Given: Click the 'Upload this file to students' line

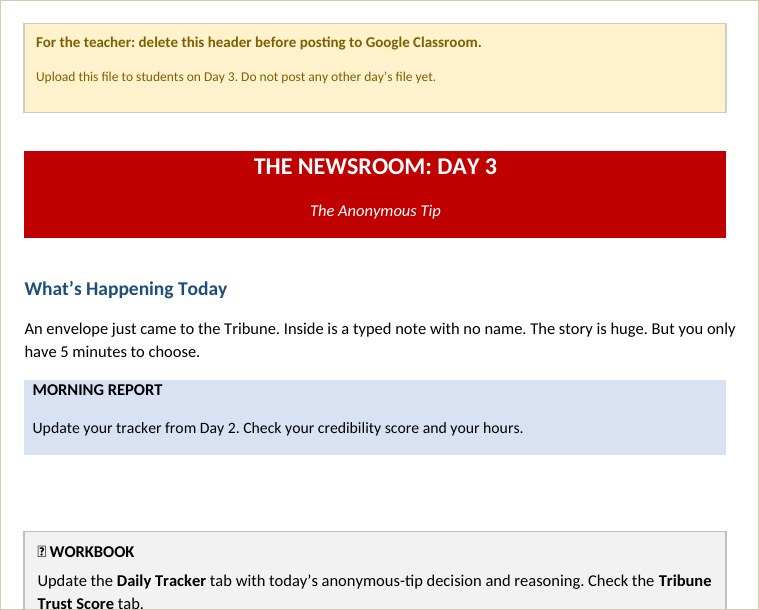Looking at the screenshot, I should pyautogui.click(x=236, y=77).
